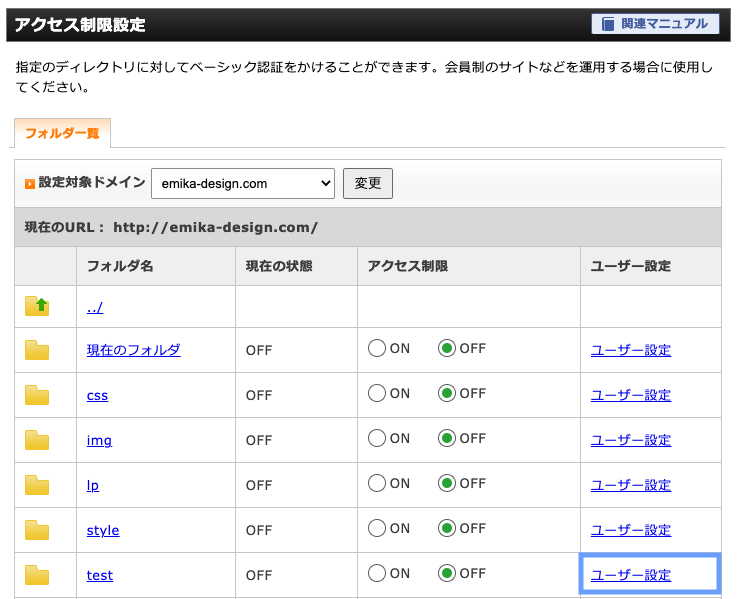The height and width of the screenshot is (599, 737).
Task: Enable access restriction ON for css folder
Action: coord(377,393)
